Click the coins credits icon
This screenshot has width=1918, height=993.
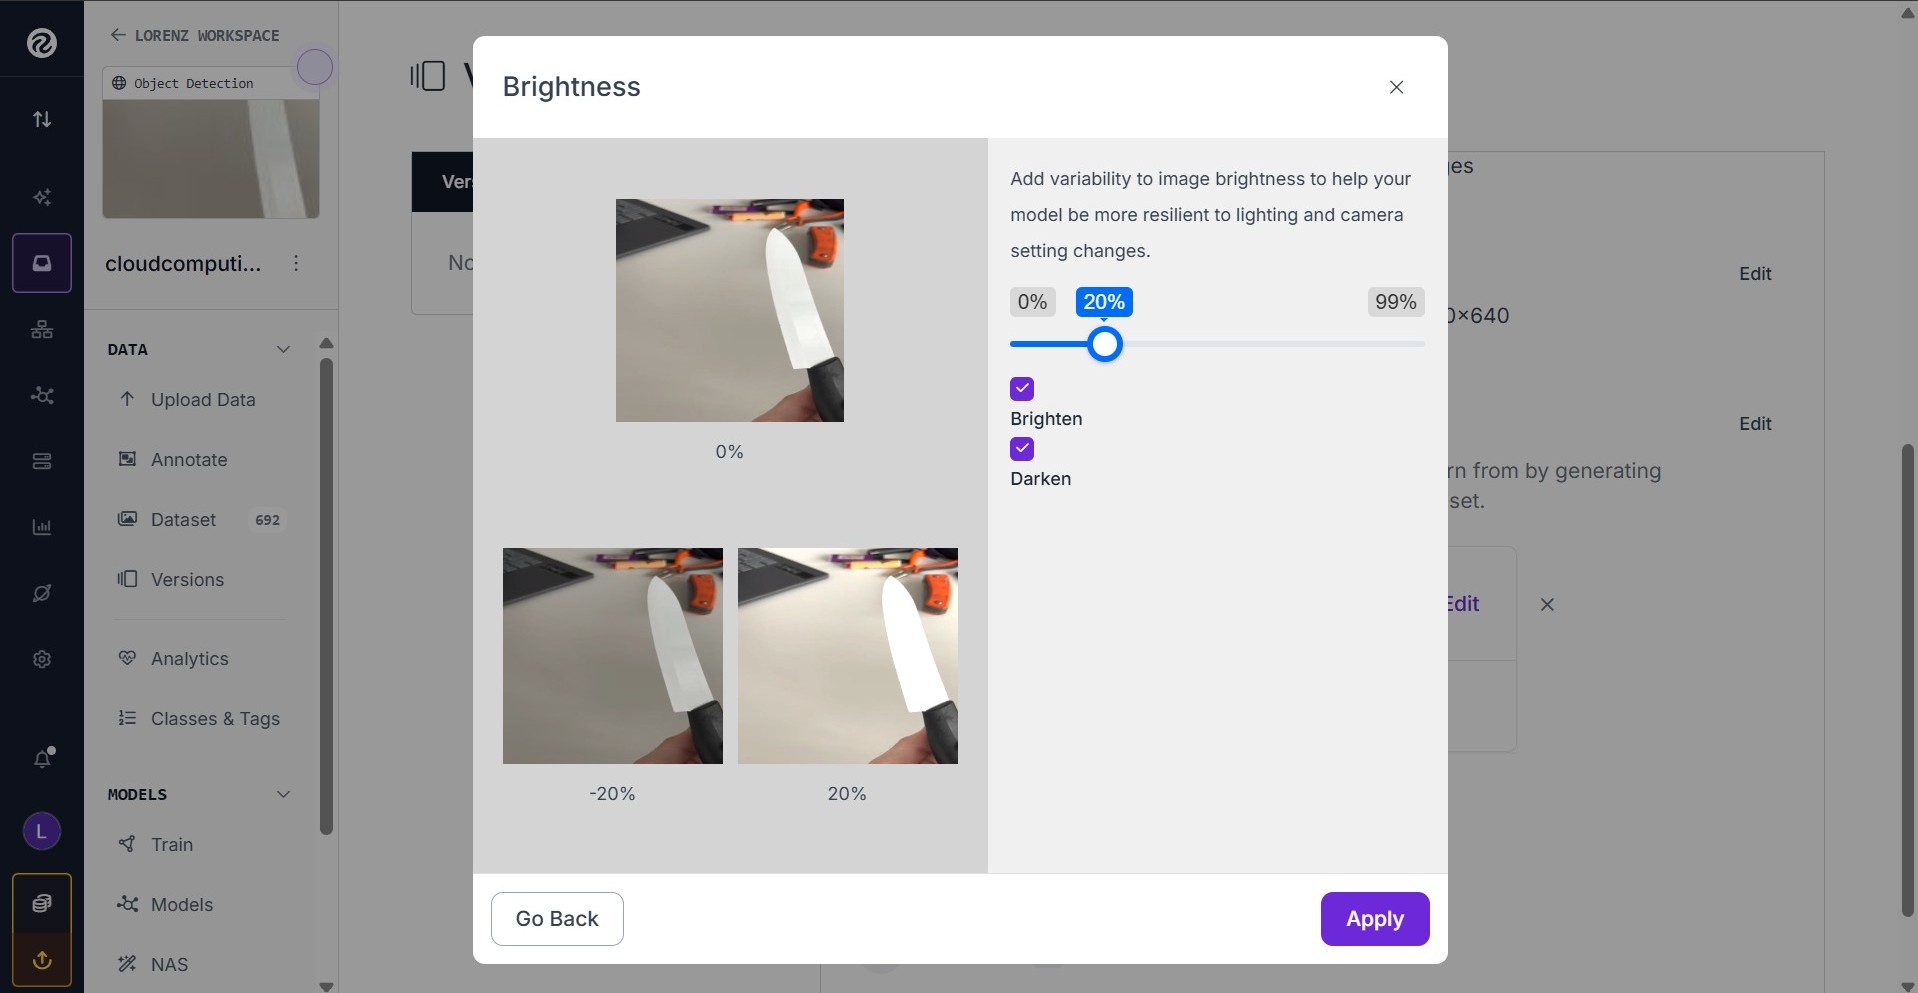click(x=42, y=903)
